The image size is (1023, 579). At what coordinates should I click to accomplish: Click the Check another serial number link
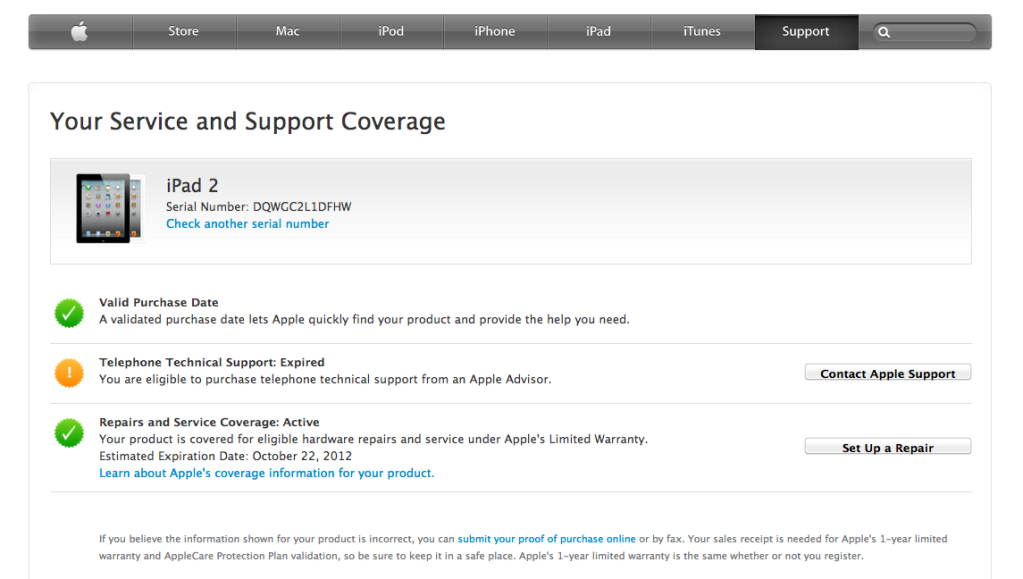247,224
